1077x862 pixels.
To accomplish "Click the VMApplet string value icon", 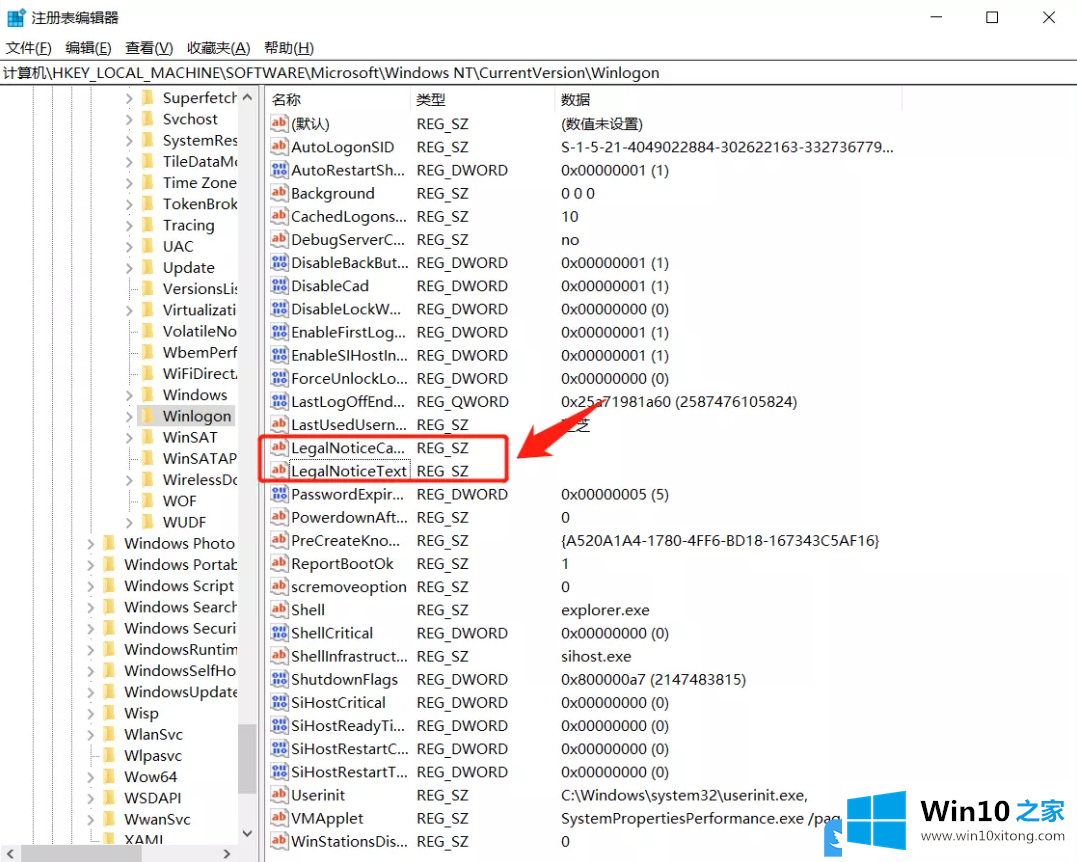I will [279, 818].
